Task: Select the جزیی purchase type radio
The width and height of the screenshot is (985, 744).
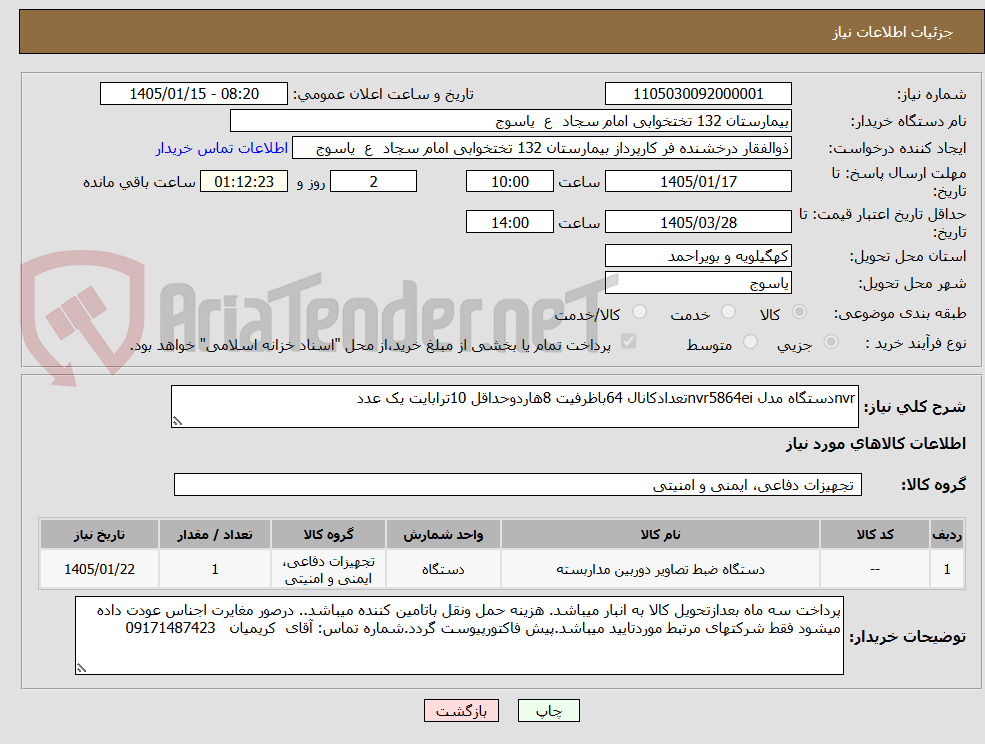Action: click(x=830, y=342)
